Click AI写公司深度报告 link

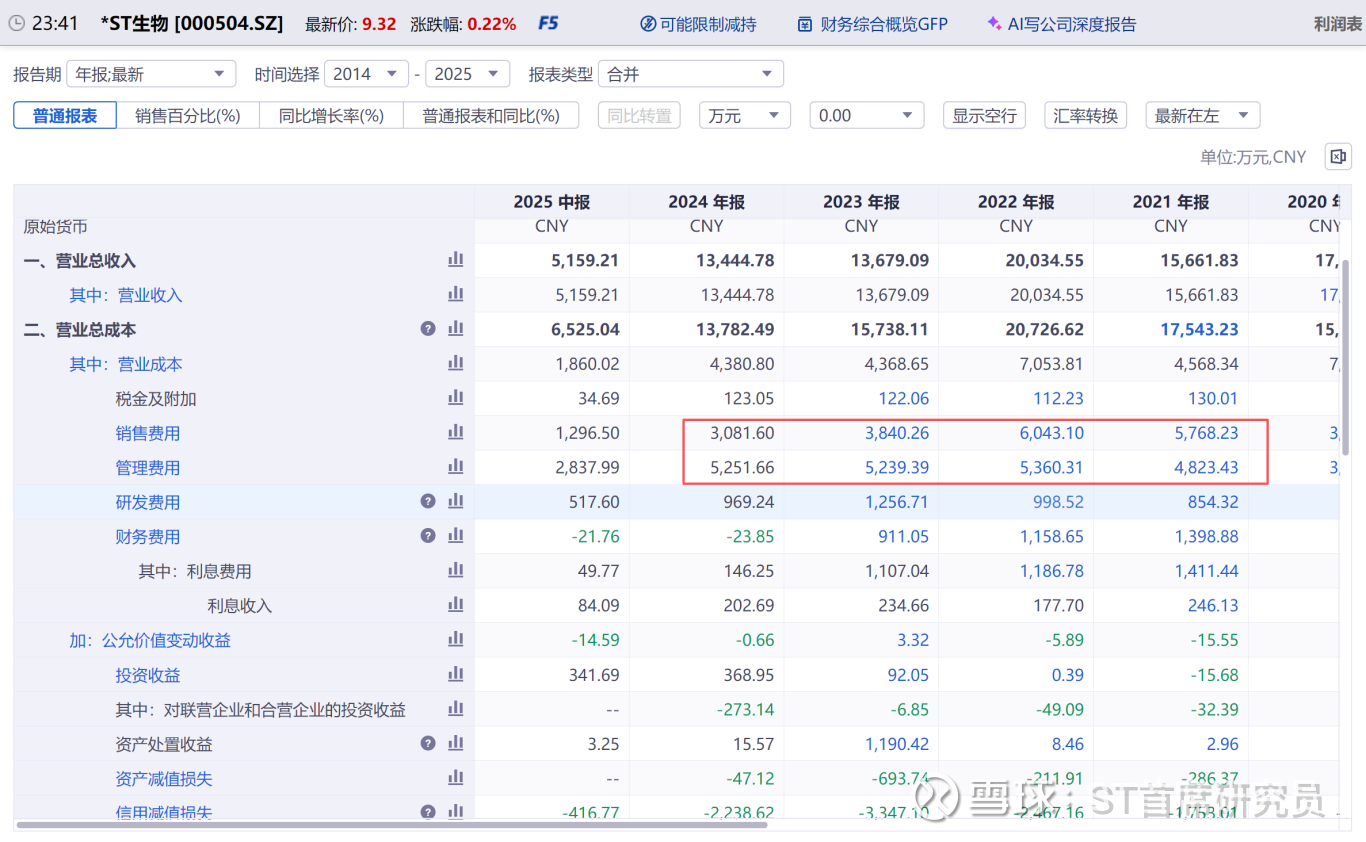pyautogui.click(x=1061, y=24)
